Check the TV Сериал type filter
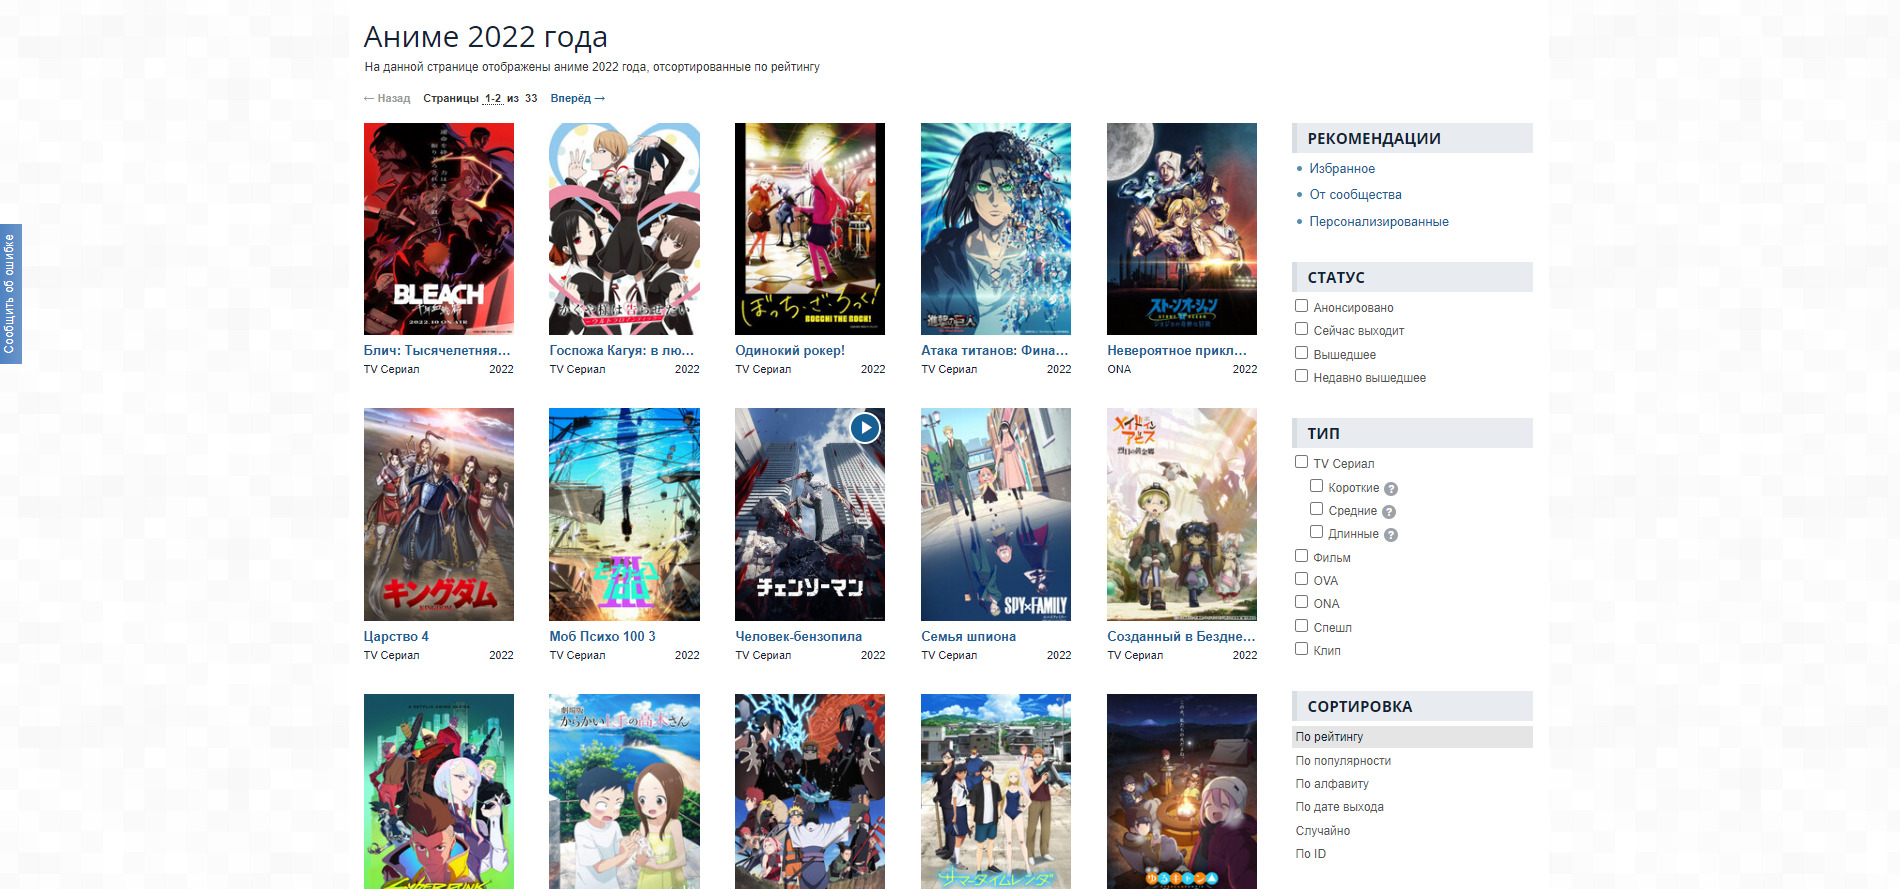Screen dimensions: 1900x889 [1301, 462]
